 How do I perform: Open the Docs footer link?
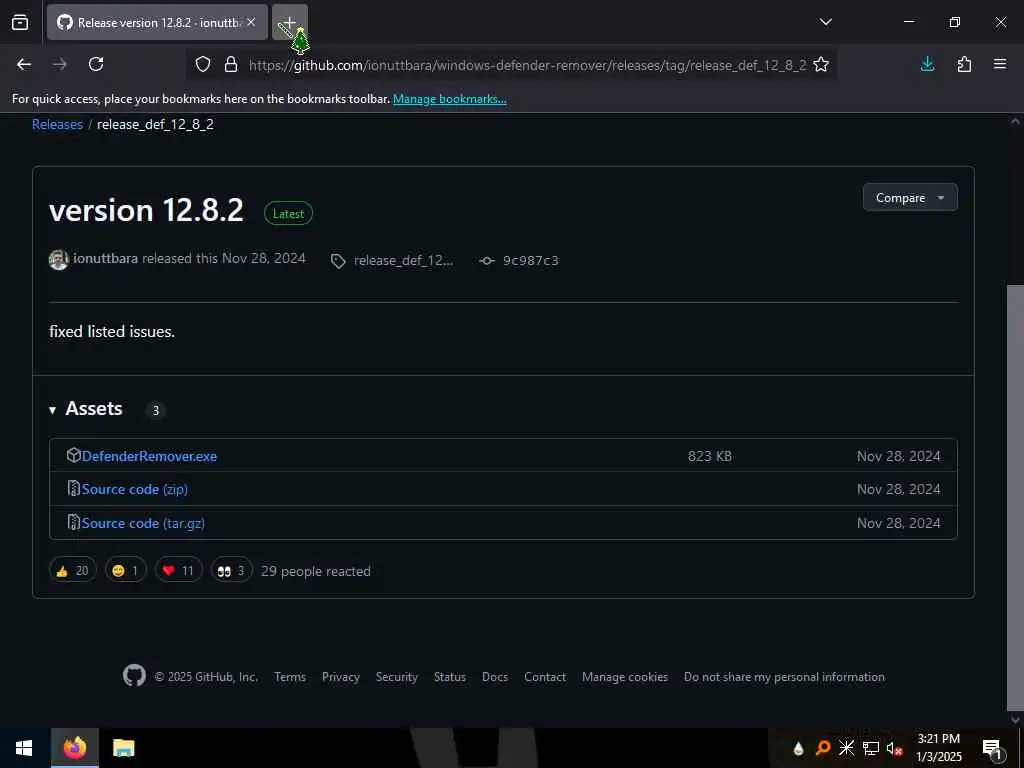click(494, 677)
